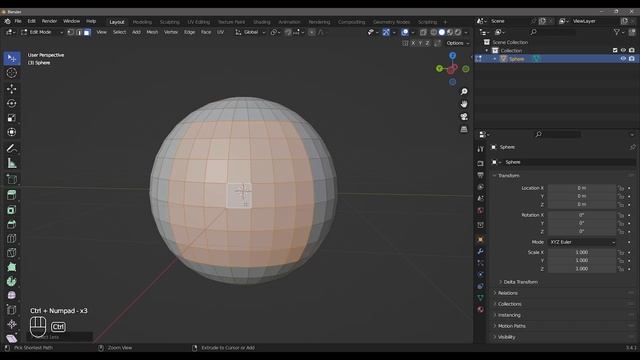Screen dimensions: 640x360
Task: Toggle X-ray display
Action: point(423,32)
